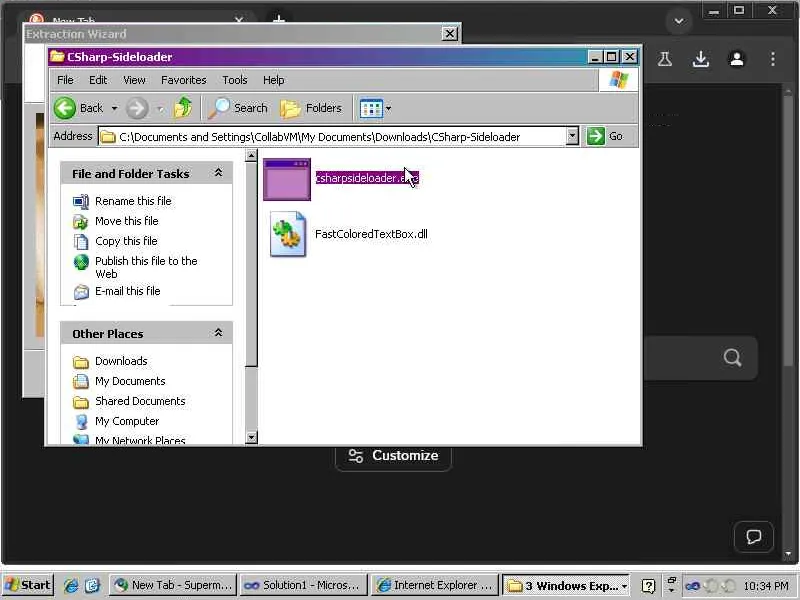Click the browser page search magnifier
The width and height of the screenshot is (800, 600).
732,358
